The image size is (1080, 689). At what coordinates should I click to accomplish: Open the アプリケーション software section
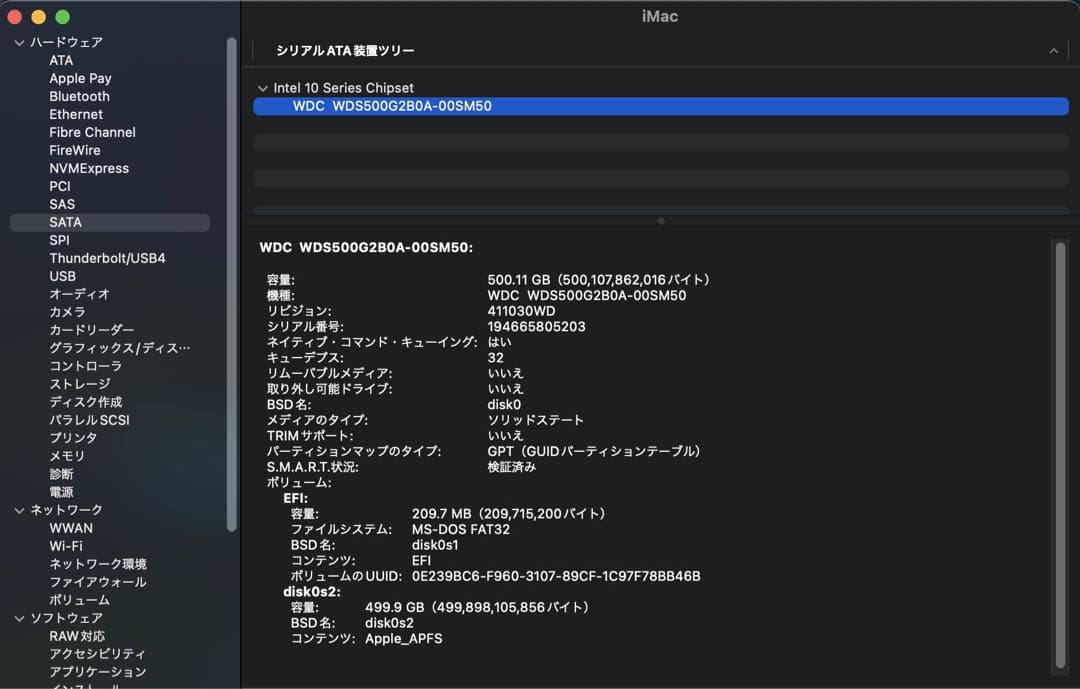(x=103, y=671)
